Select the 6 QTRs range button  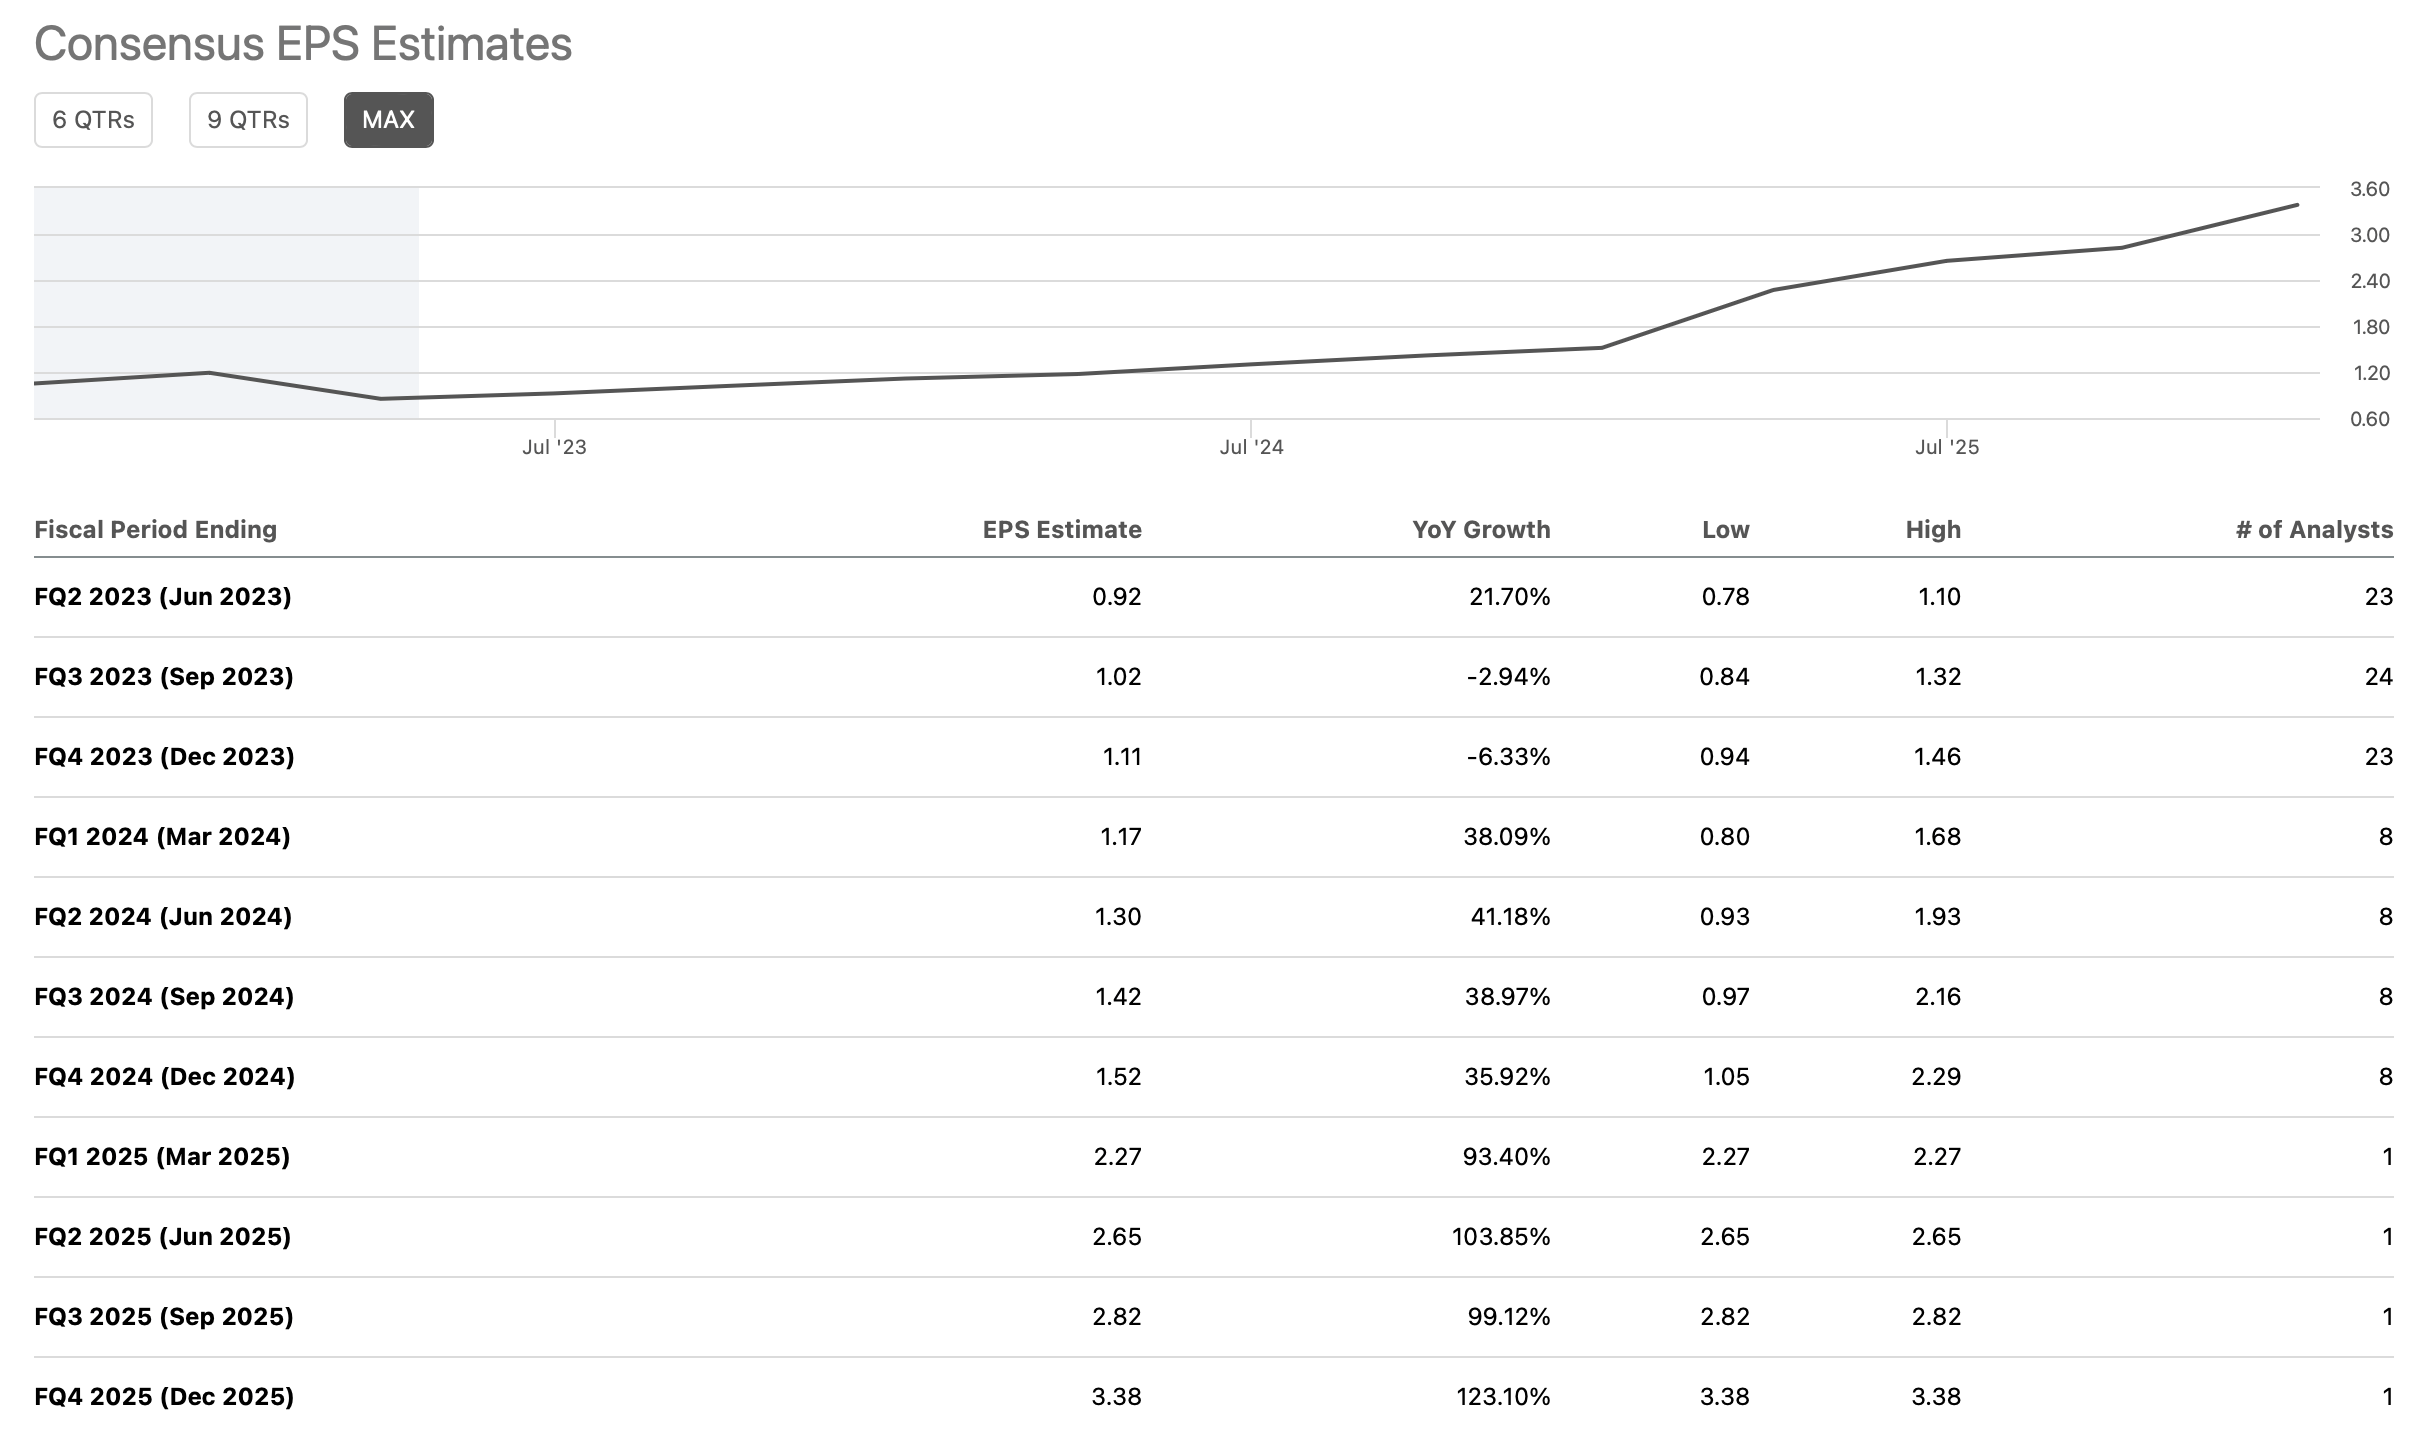(93, 120)
